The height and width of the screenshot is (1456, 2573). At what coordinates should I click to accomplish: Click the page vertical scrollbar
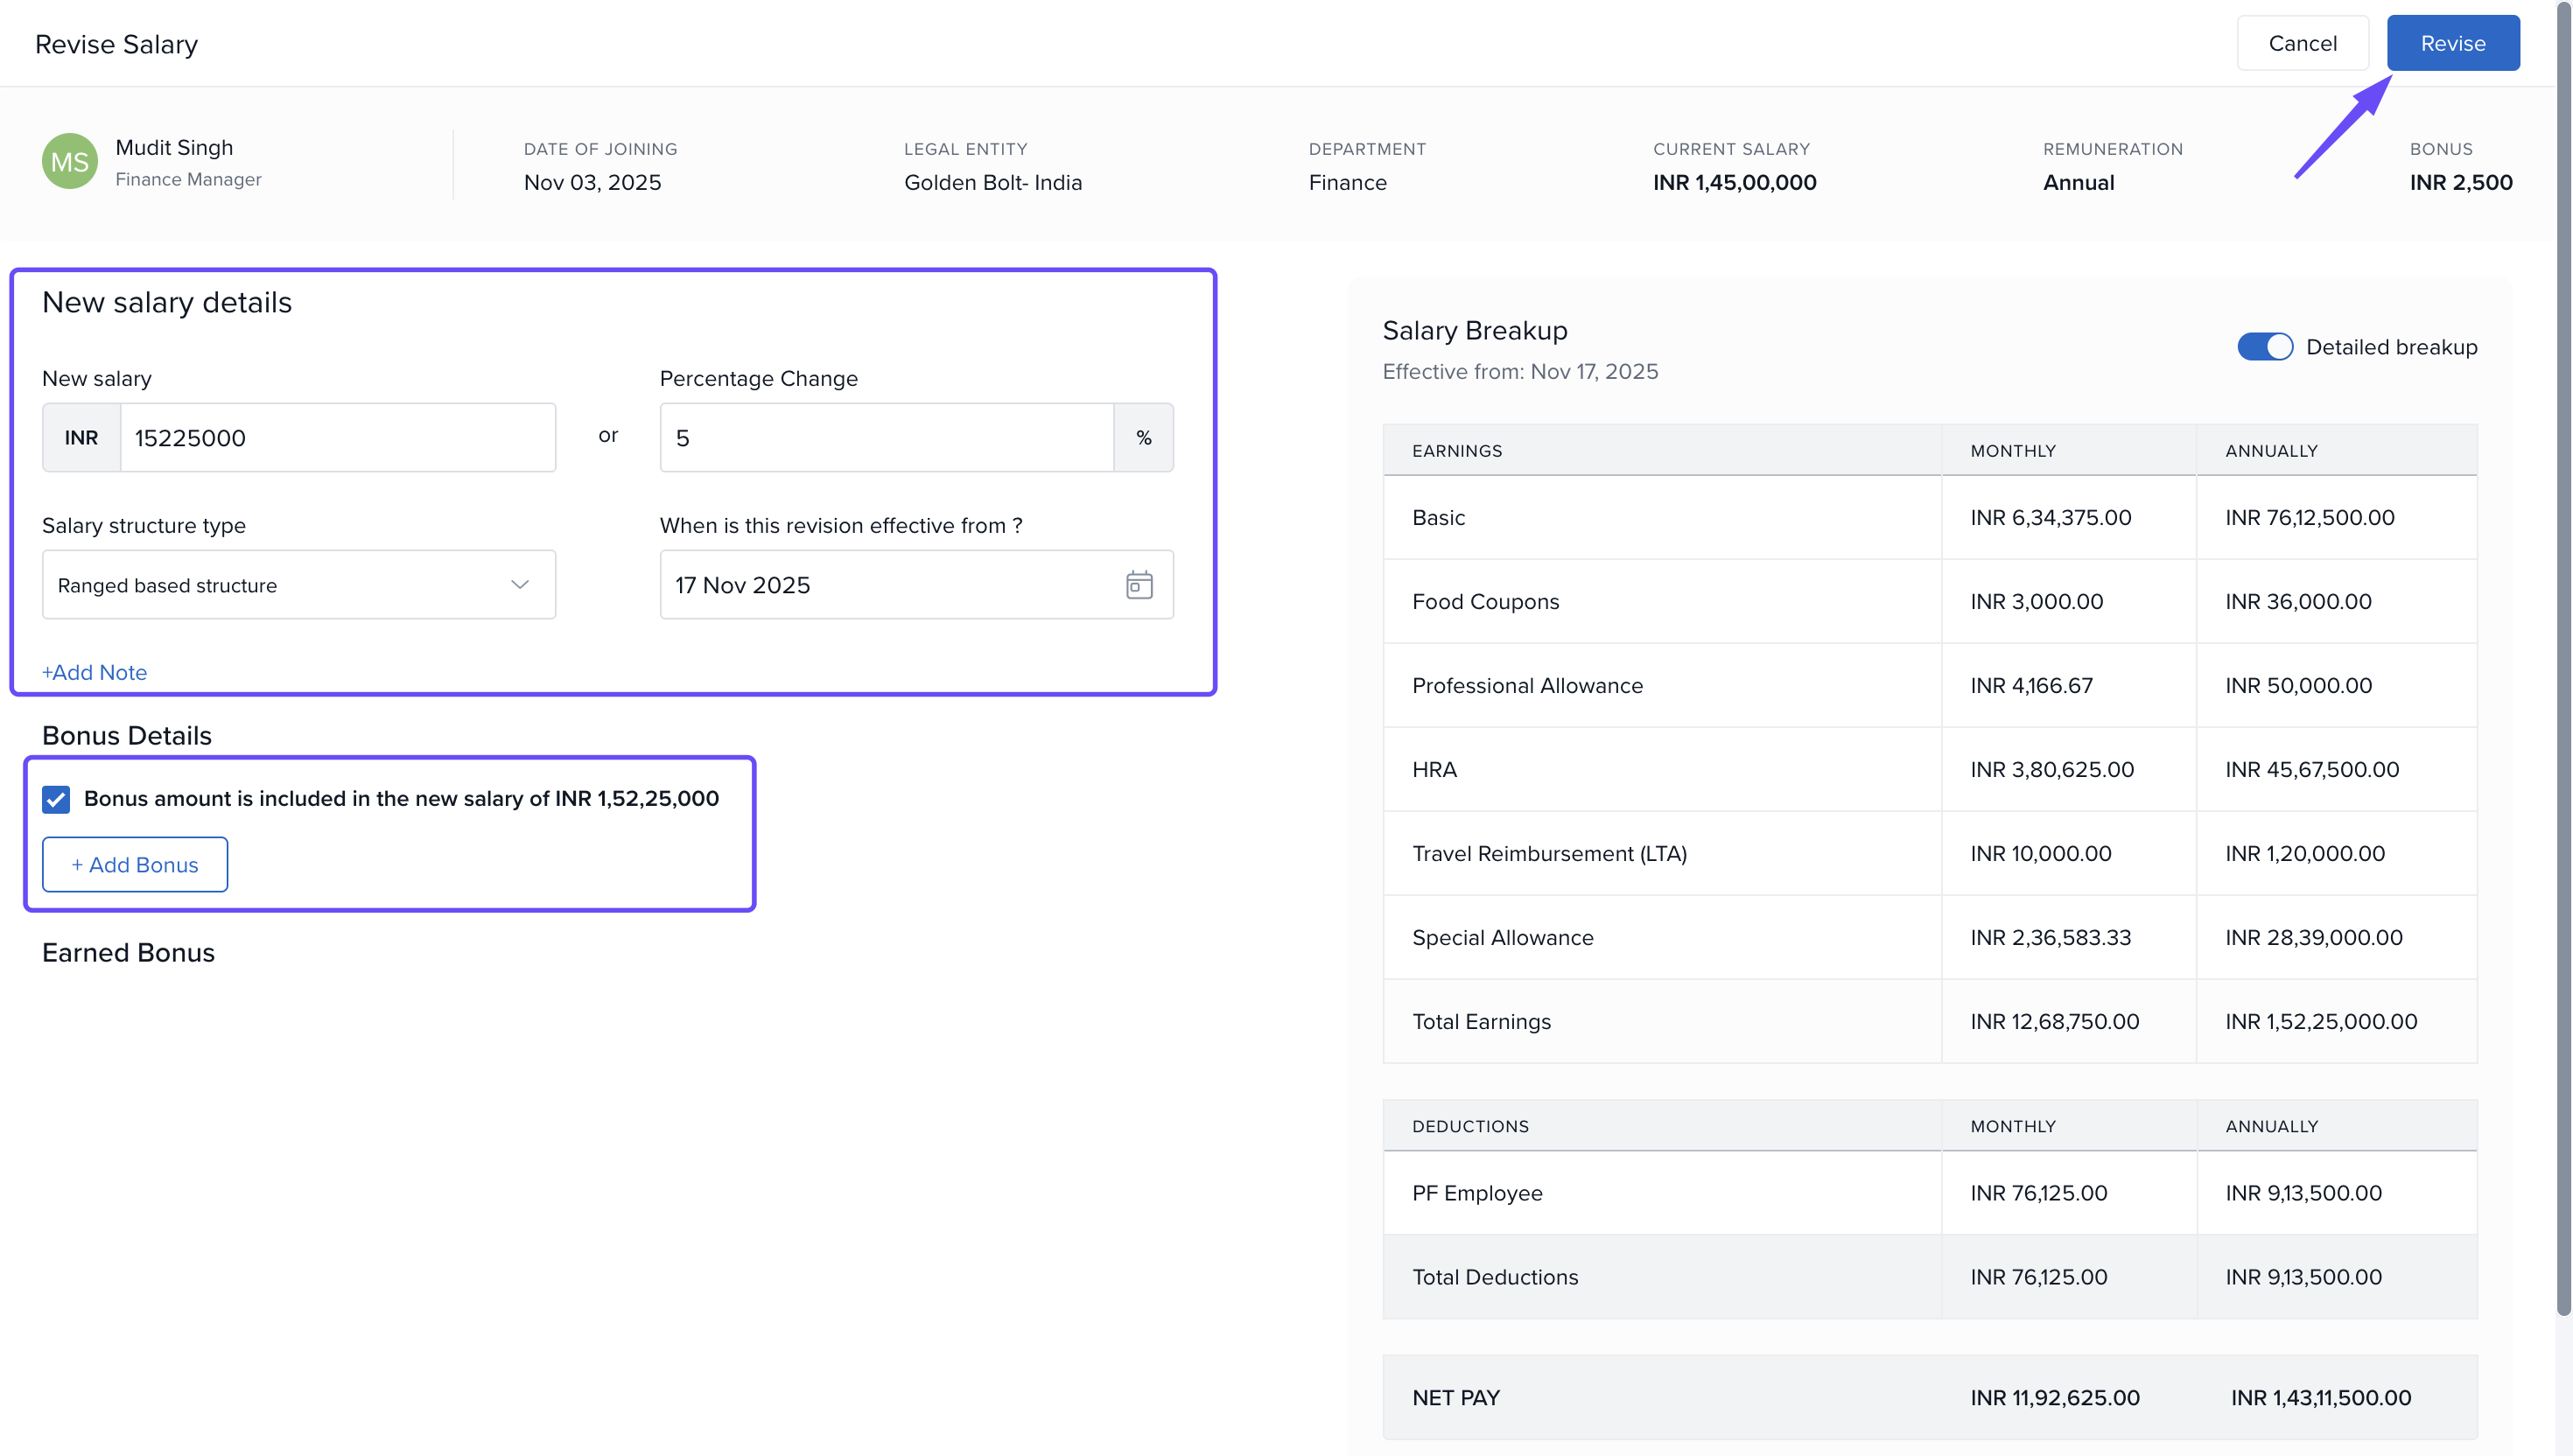point(2563,660)
